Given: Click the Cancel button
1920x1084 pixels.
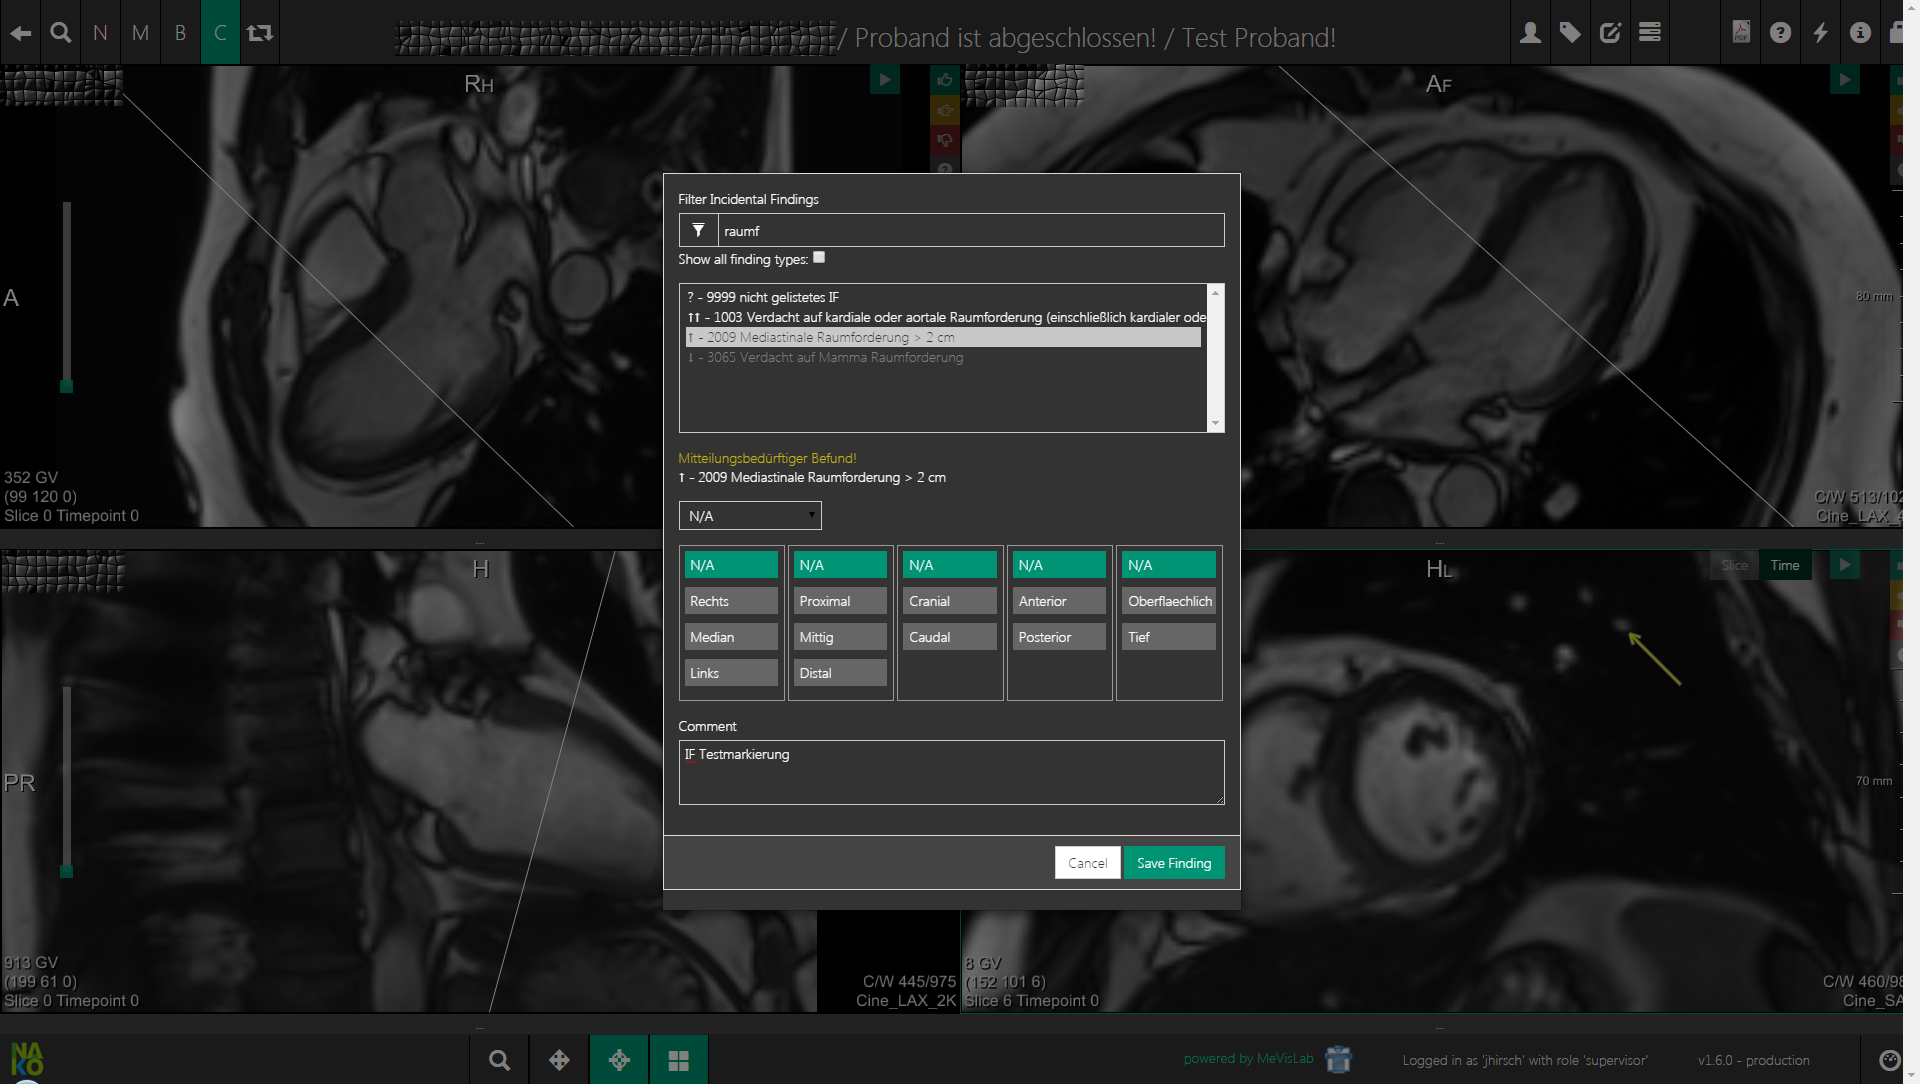Looking at the screenshot, I should 1087,863.
